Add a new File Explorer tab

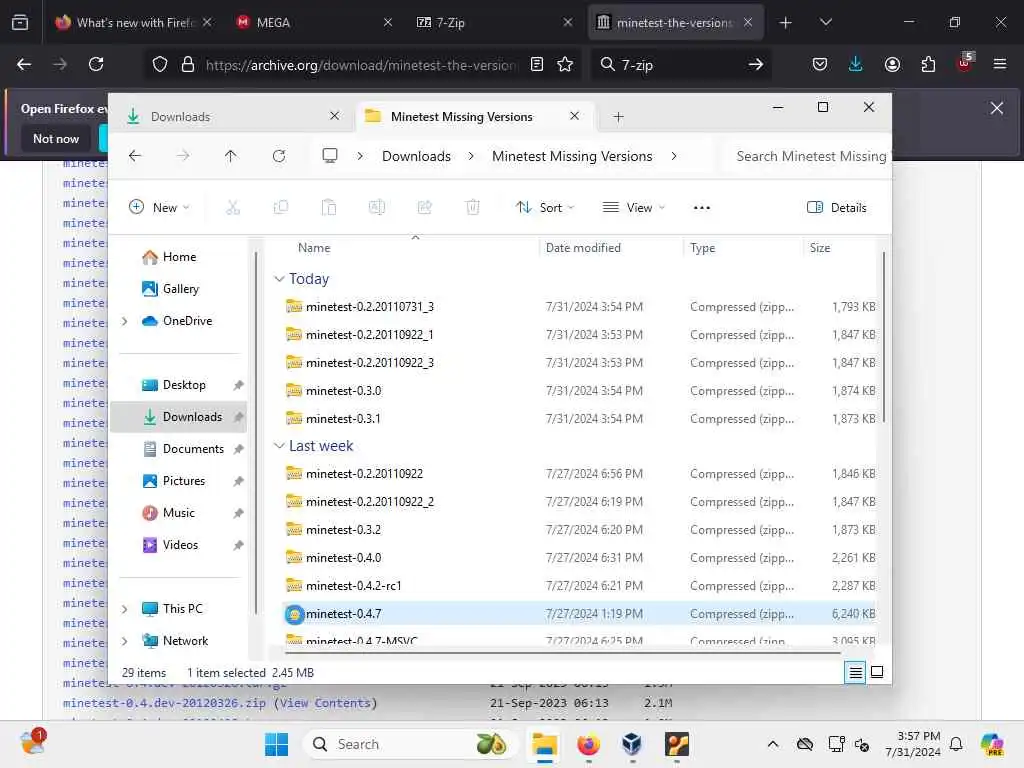618,117
